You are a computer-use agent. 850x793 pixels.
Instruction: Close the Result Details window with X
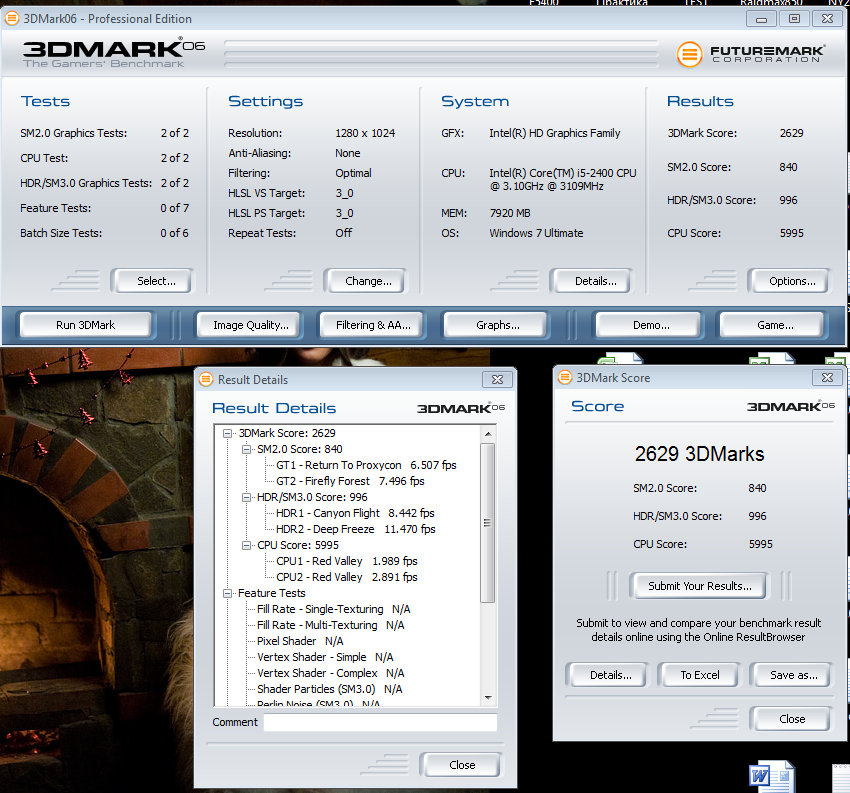point(497,379)
